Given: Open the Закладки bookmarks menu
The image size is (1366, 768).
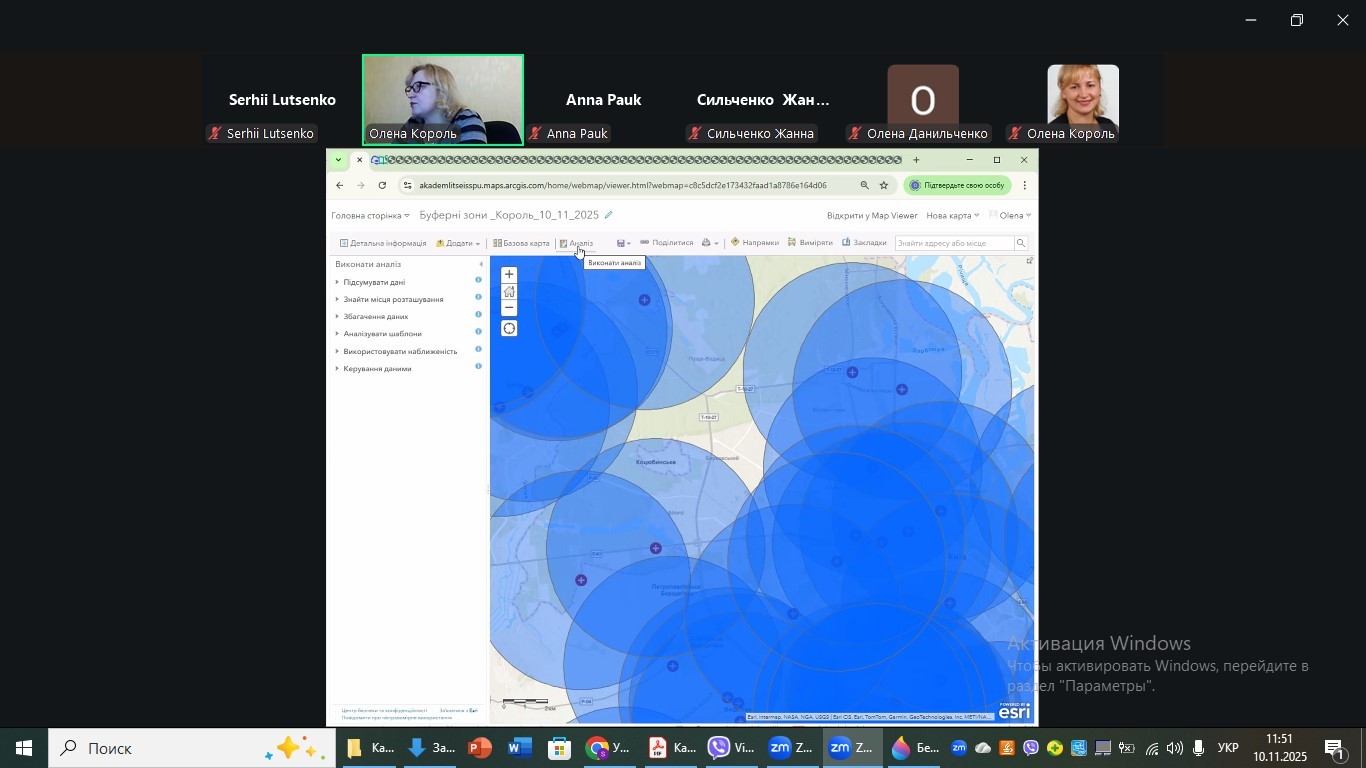Looking at the screenshot, I should tap(865, 243).
